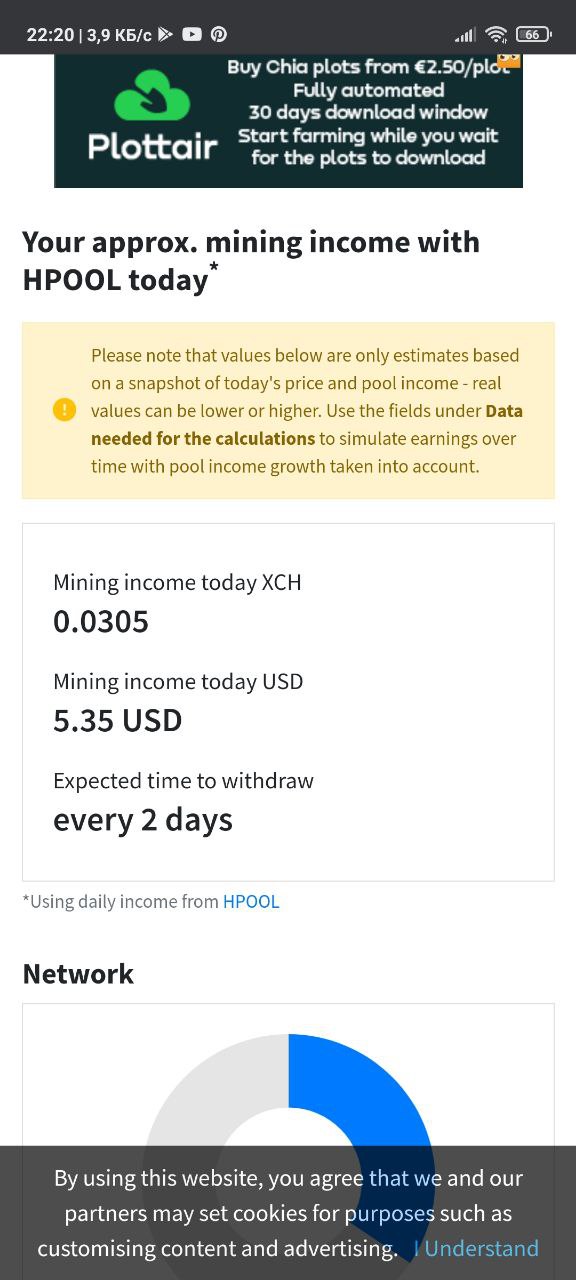
Task: Accept cookies with I Understand
Action: (476, 1248)
